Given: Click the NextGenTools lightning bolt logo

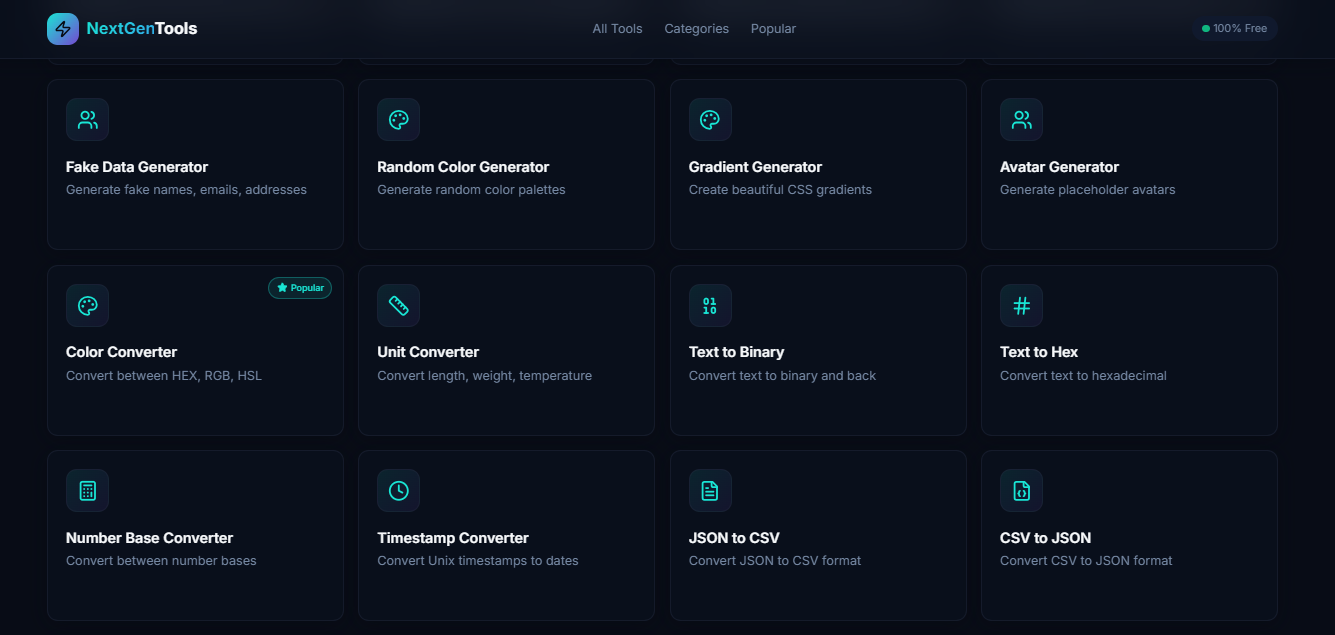Looking at the screenshot, I should [x=62, y=28].
